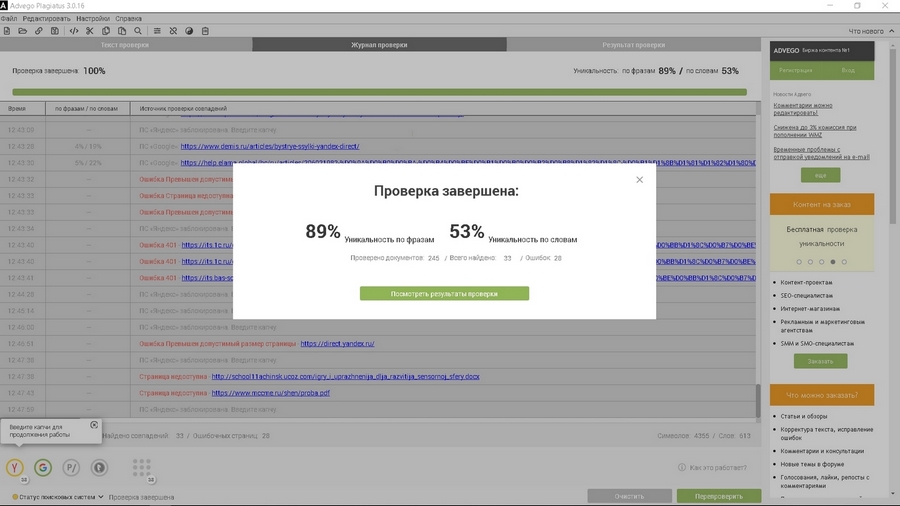Click the Yandex search engine status icon
900x506 pixels.
click(15, 468)
